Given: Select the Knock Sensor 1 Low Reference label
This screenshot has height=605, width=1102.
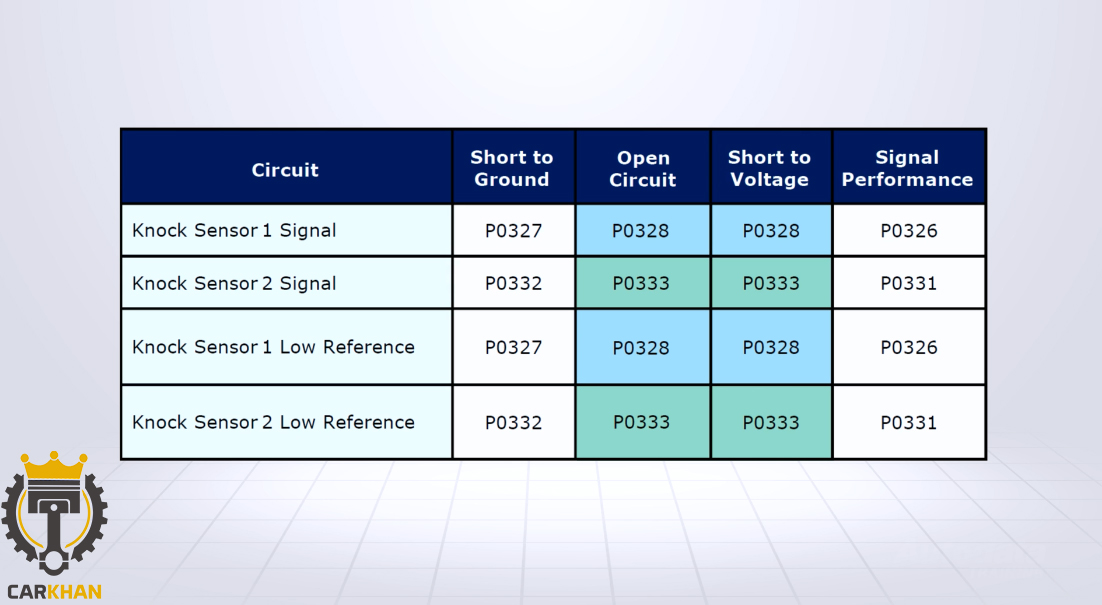Looking at the screenshot, I should pos(273,347).
